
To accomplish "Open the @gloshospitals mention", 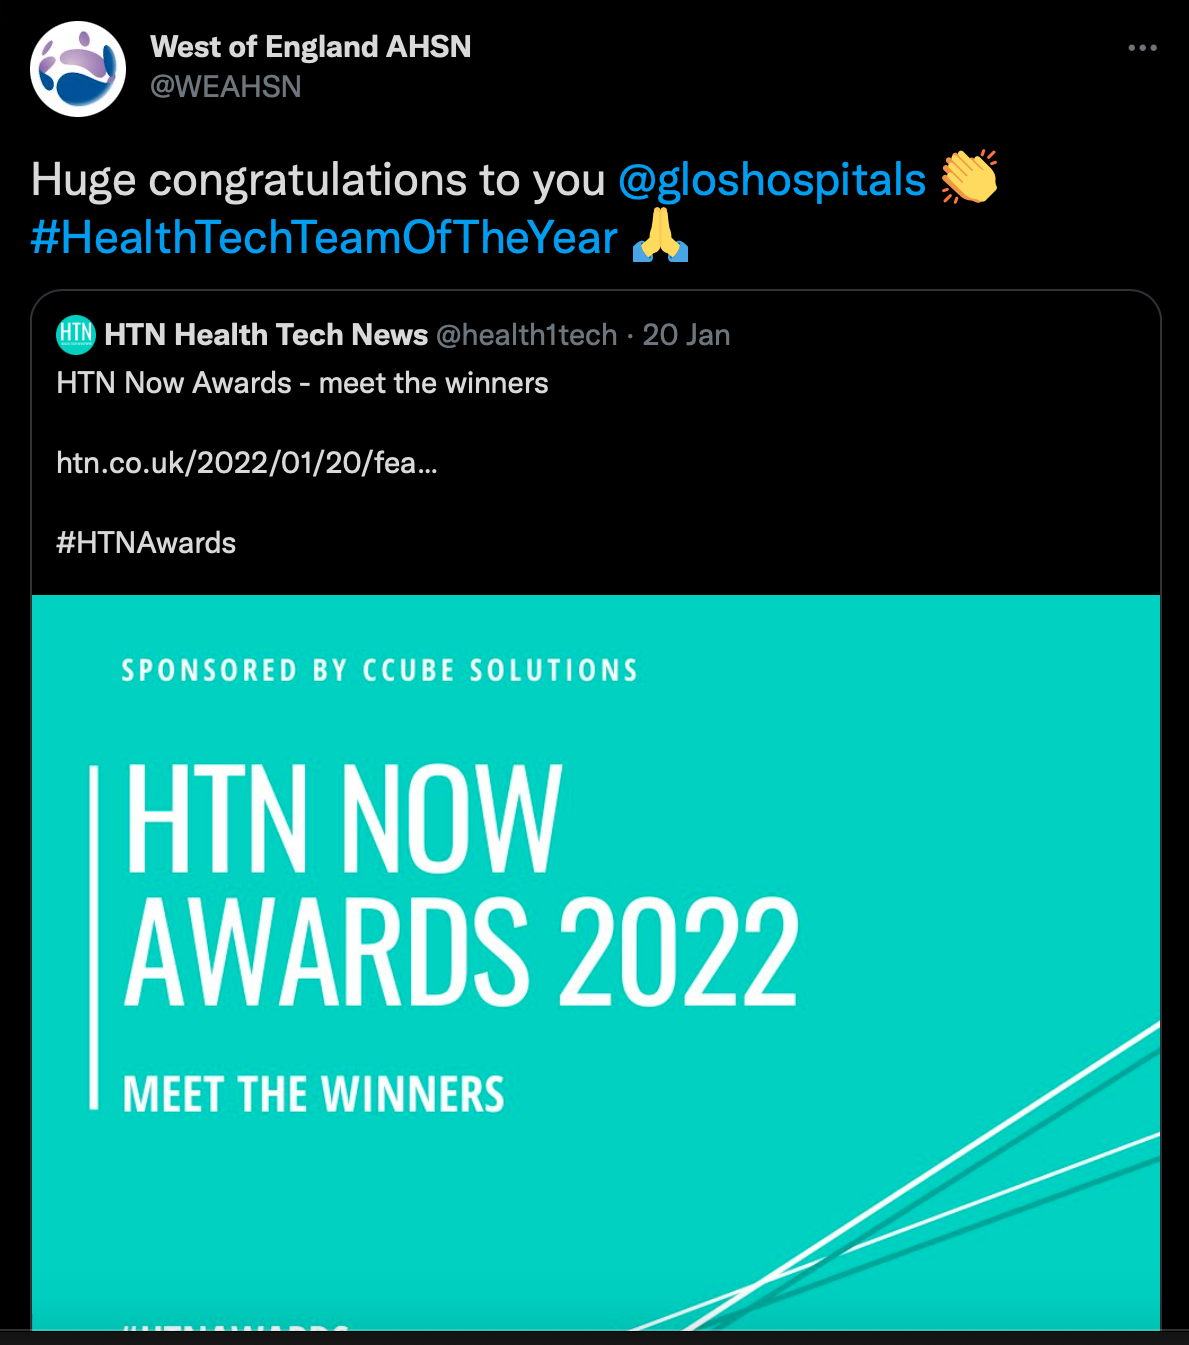I will (x=772, y=180).
